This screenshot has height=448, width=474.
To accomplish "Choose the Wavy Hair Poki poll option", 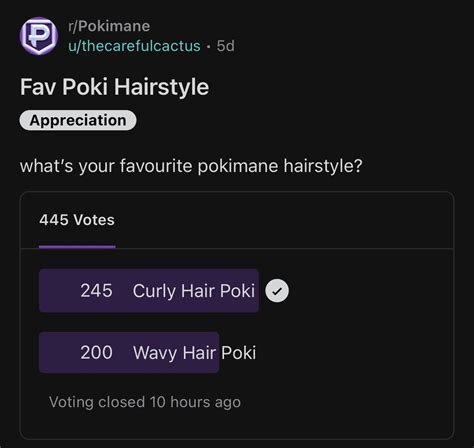I will [x=148, y=352].
